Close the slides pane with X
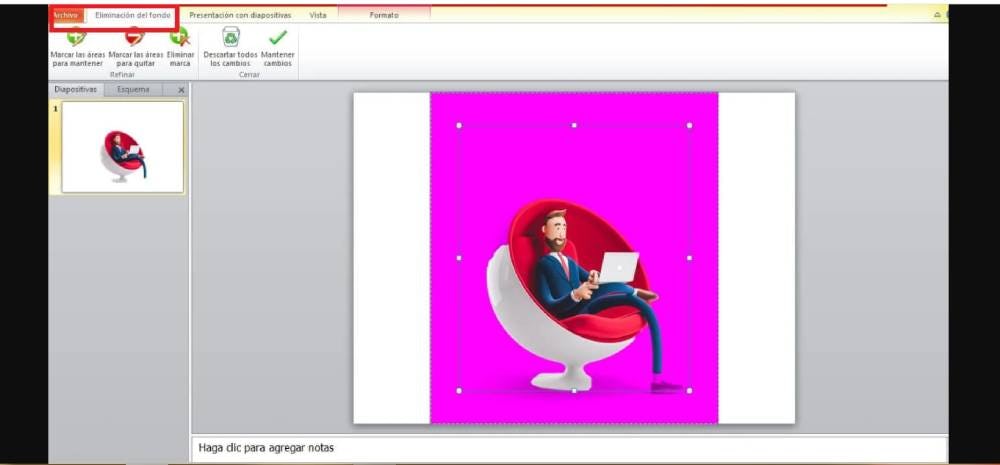Viewport: 1000px width, 465px height. tap(181, 90)
